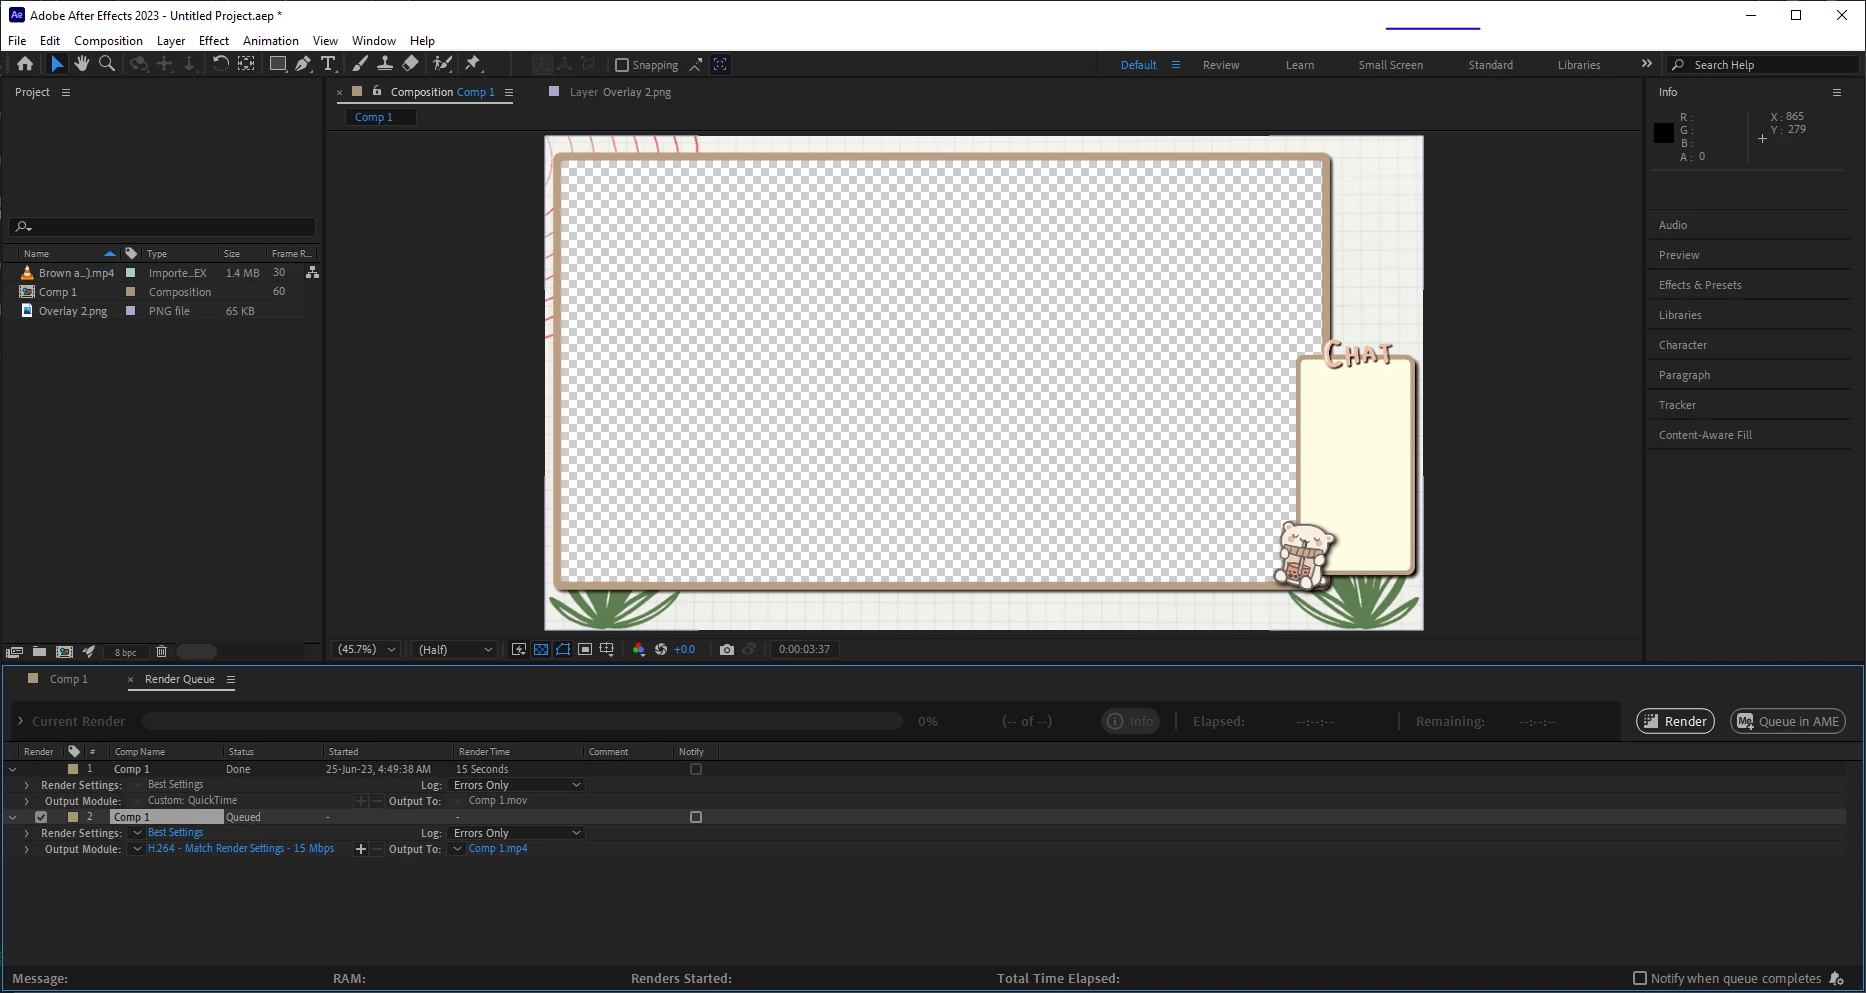Open Log dropdown for queued item 2

pos(517,833)
